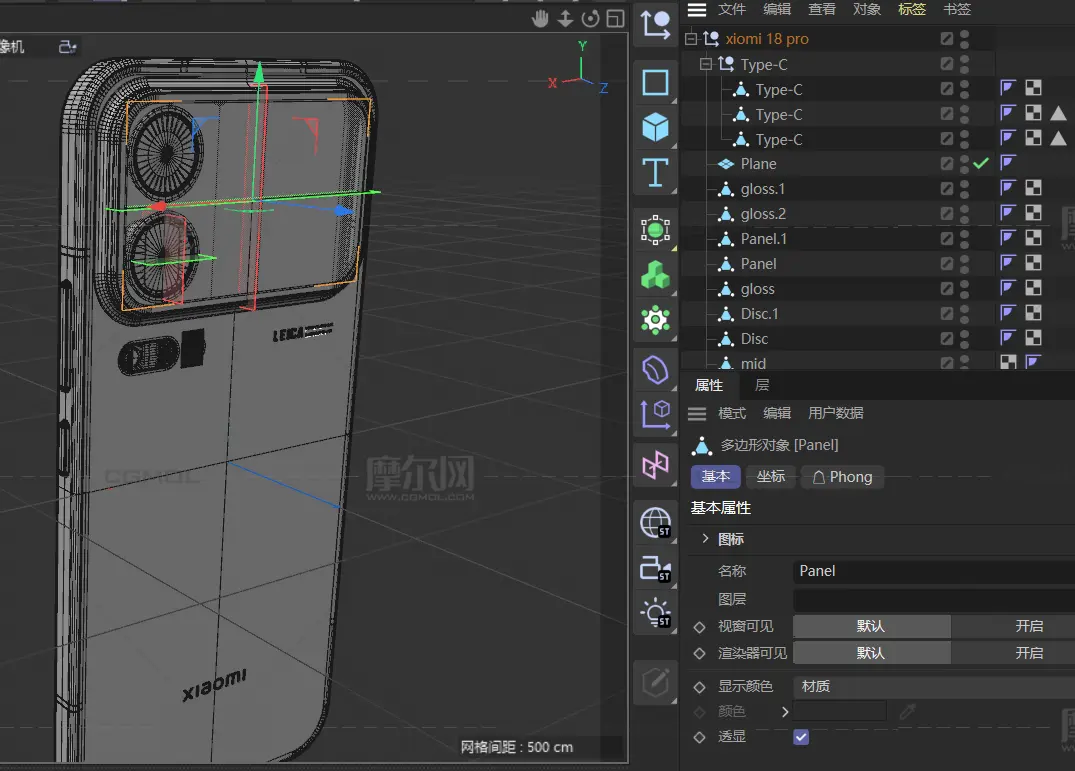Toggle keyframe diamond beside 视窗可见
Viewport: 1075px width, 771px height.
coord(699,627)
